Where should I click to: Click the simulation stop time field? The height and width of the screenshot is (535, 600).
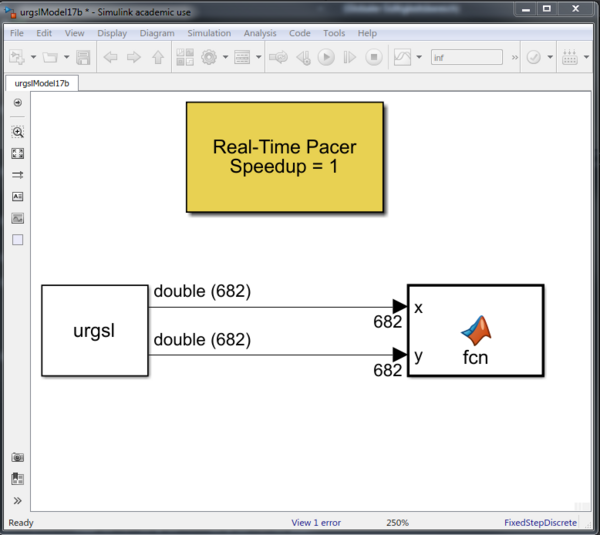click(467, 57)
